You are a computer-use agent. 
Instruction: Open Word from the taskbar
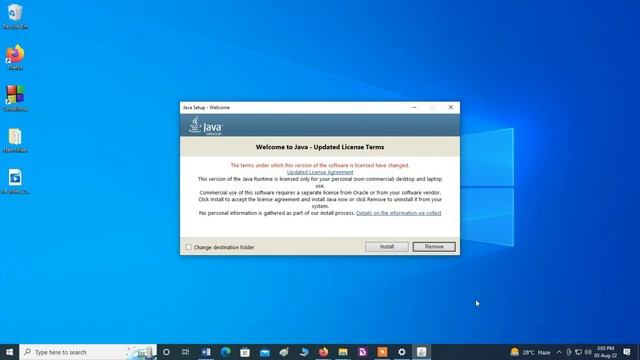pyautogui.click(x=206, y=352)
